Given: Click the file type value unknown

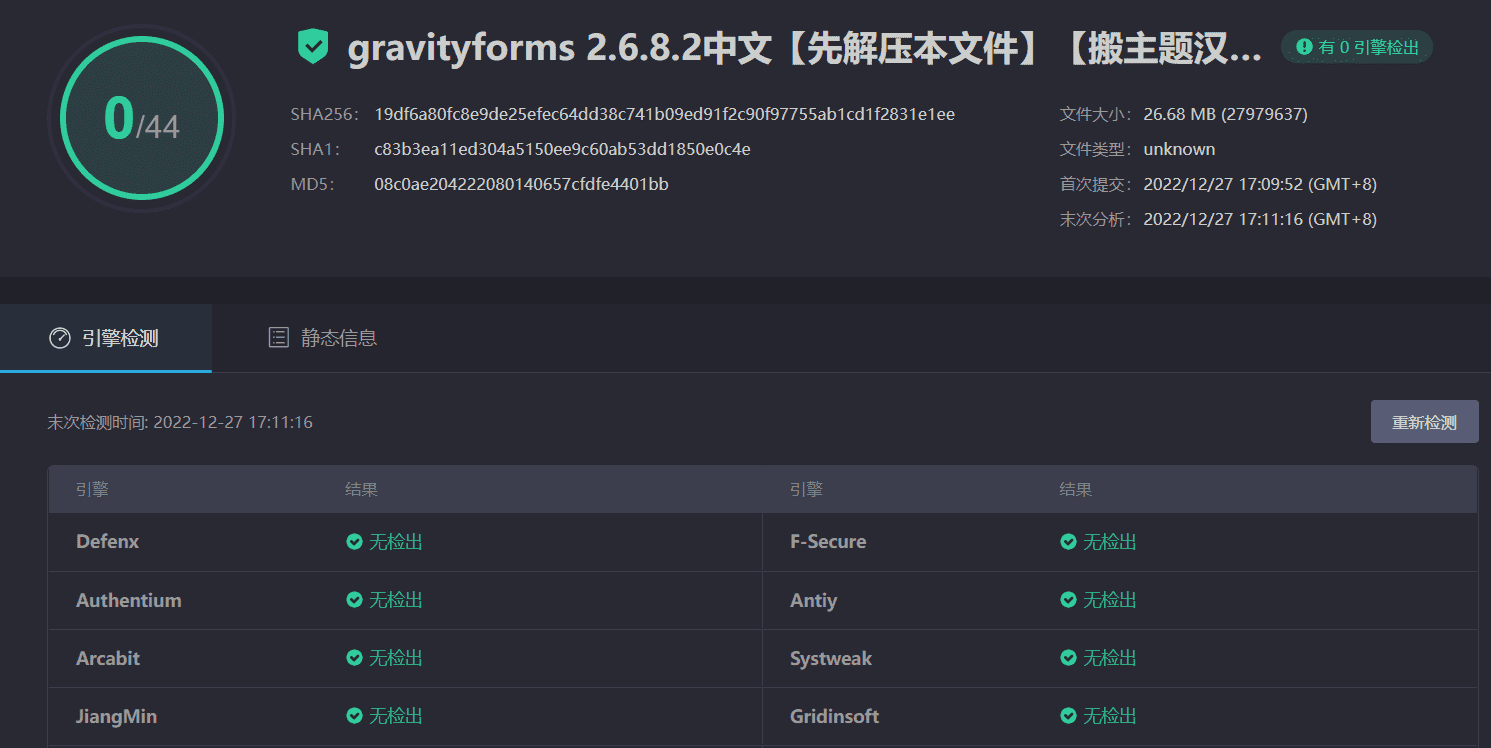Looking at the screenshot, I should pos(1180,150).
